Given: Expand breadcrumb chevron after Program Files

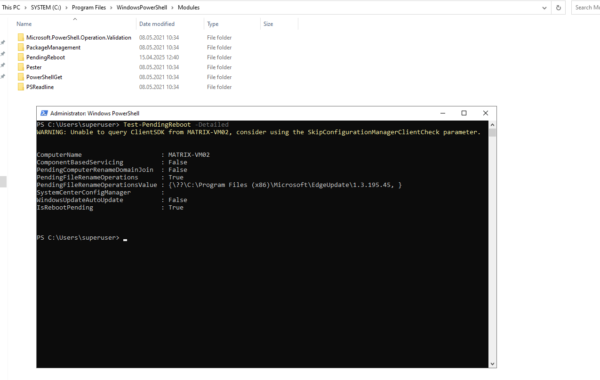Looking at the screenshot, I should point(111,8).
